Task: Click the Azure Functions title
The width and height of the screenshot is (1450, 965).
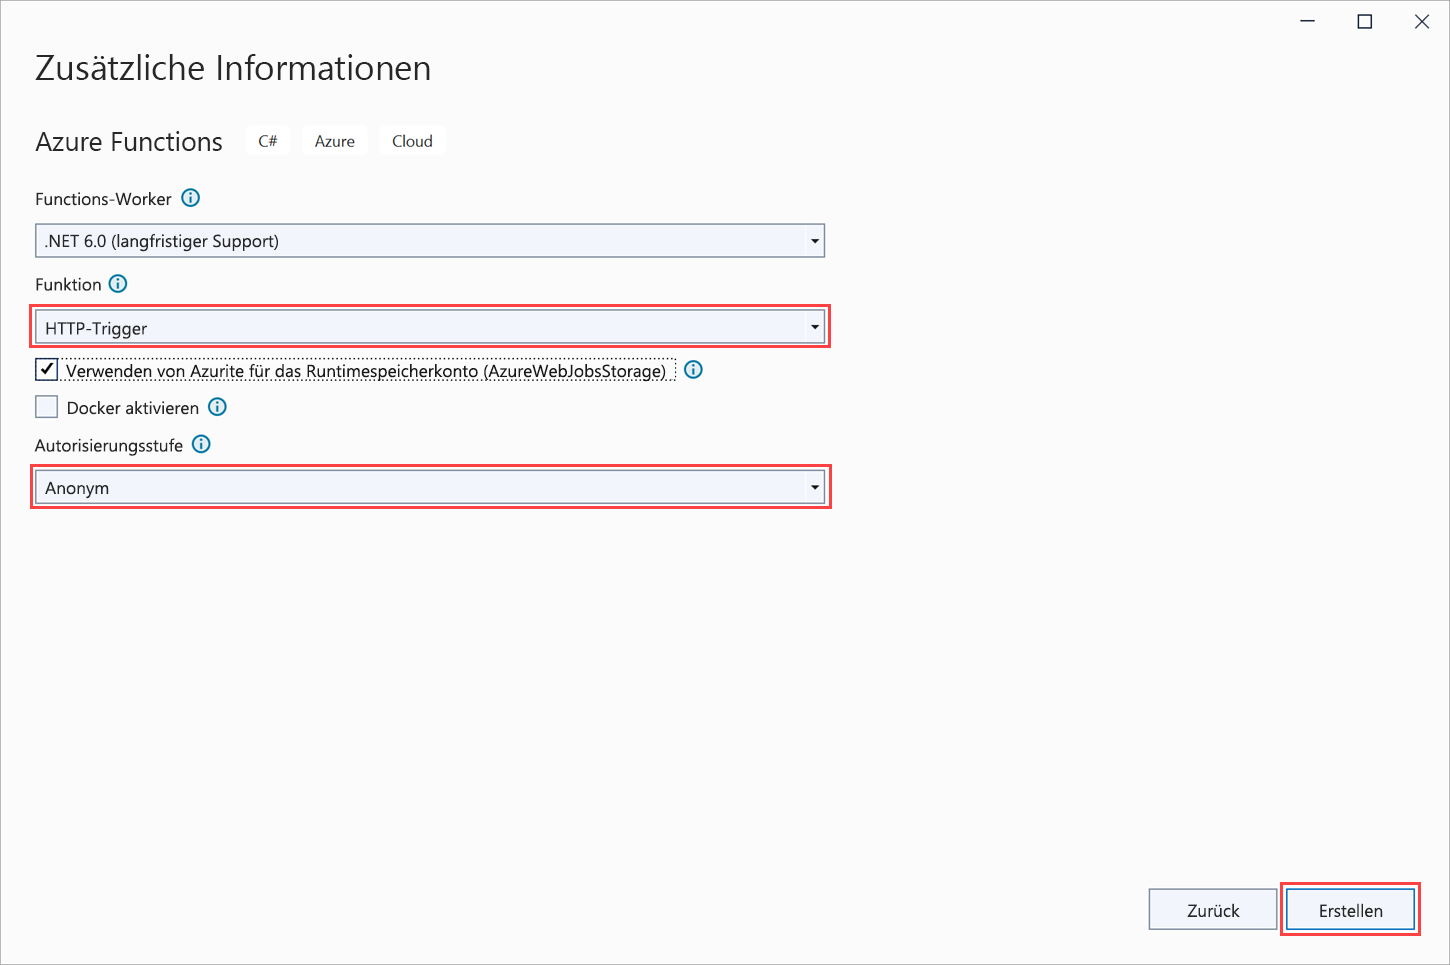Action: 129,142
